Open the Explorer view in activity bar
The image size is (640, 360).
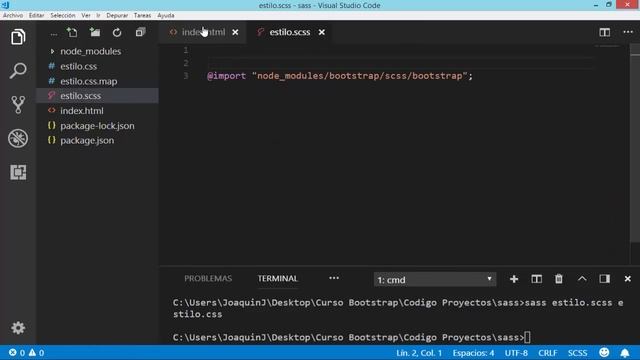point(18,37)
